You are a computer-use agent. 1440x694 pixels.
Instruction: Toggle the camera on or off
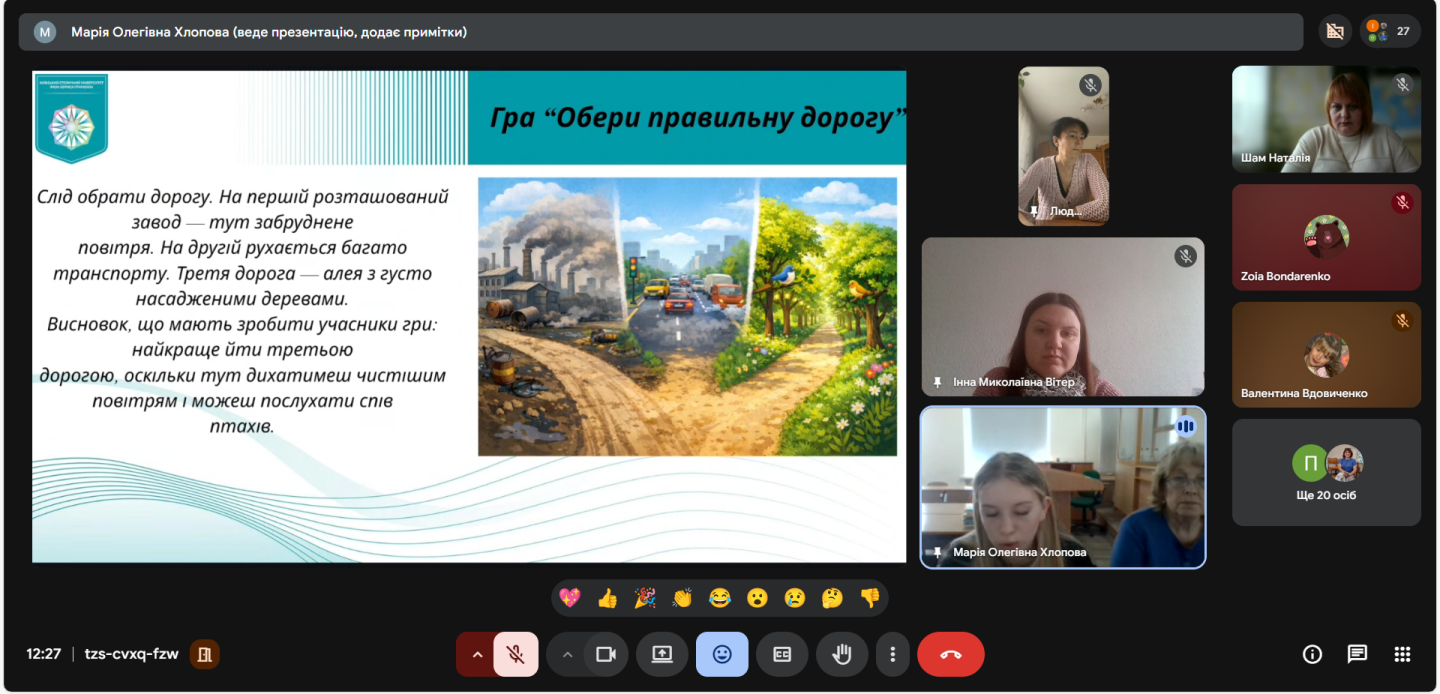[x=605, y=654]
